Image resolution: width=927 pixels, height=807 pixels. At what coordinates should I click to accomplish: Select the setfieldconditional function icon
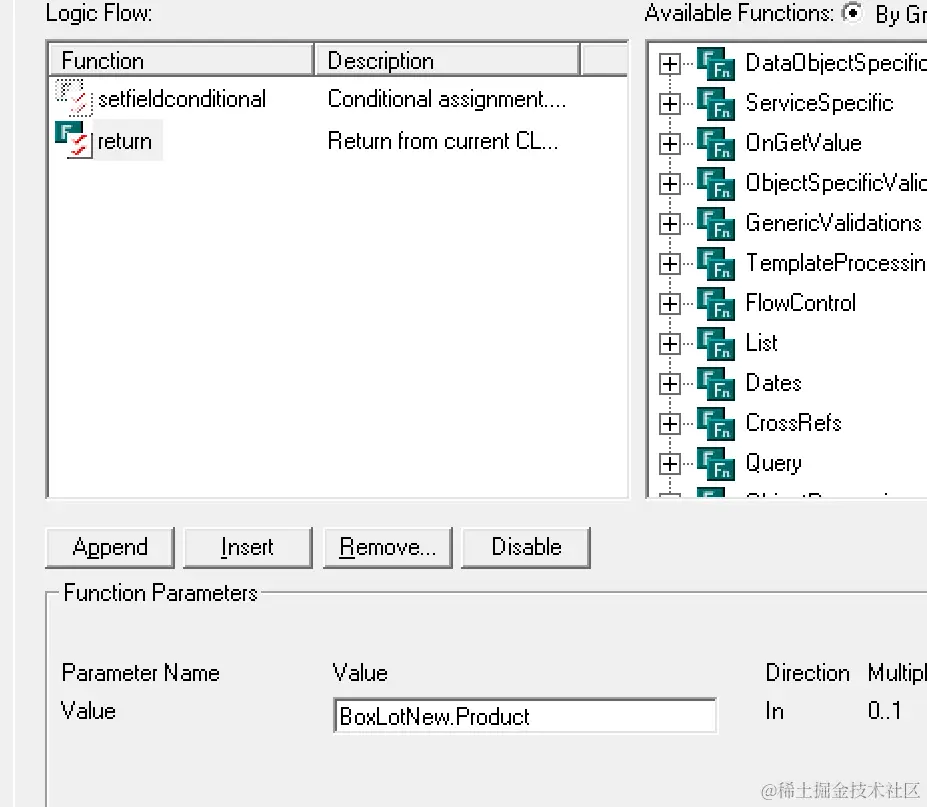pyautogui.click(x=74, y=98)
